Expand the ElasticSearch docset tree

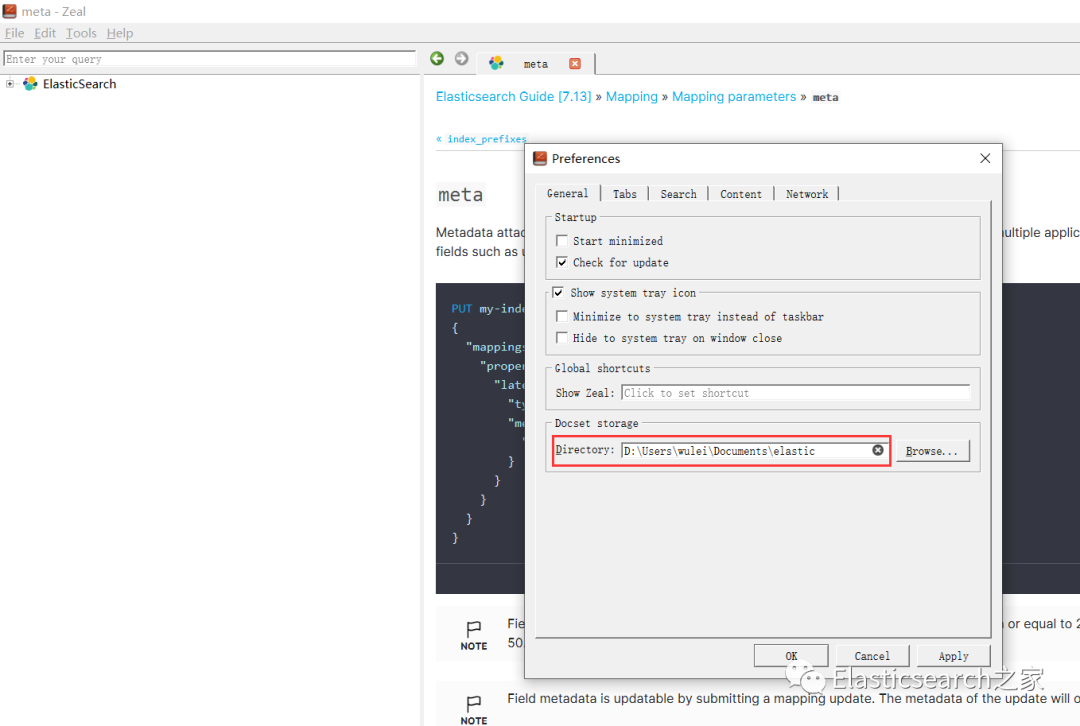[x=10, y=84]
